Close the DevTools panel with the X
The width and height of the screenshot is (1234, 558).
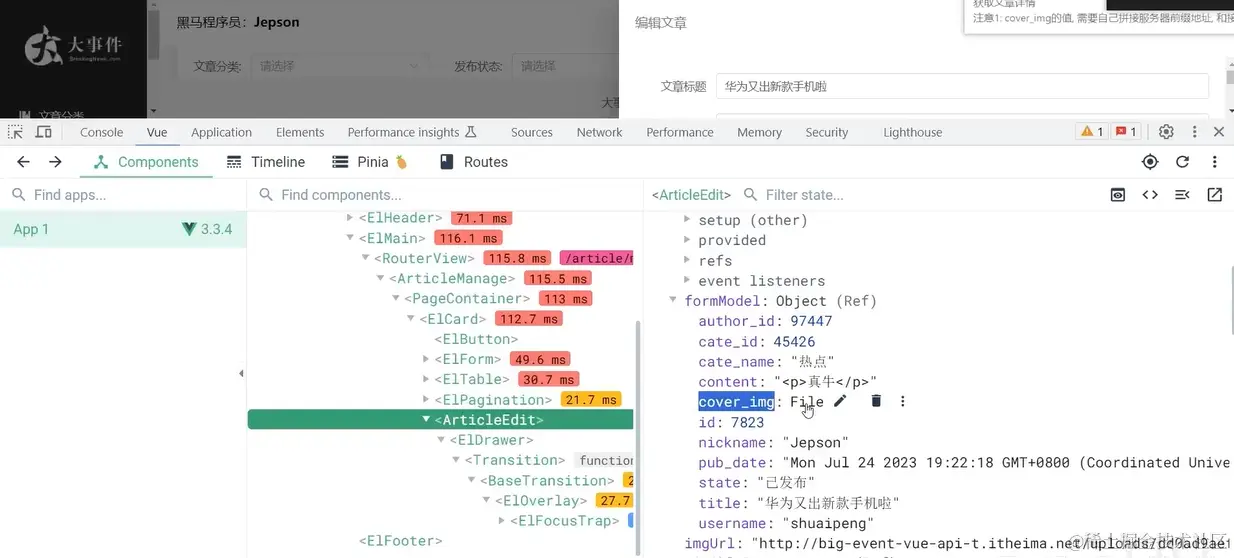[x=1218, y=132]
